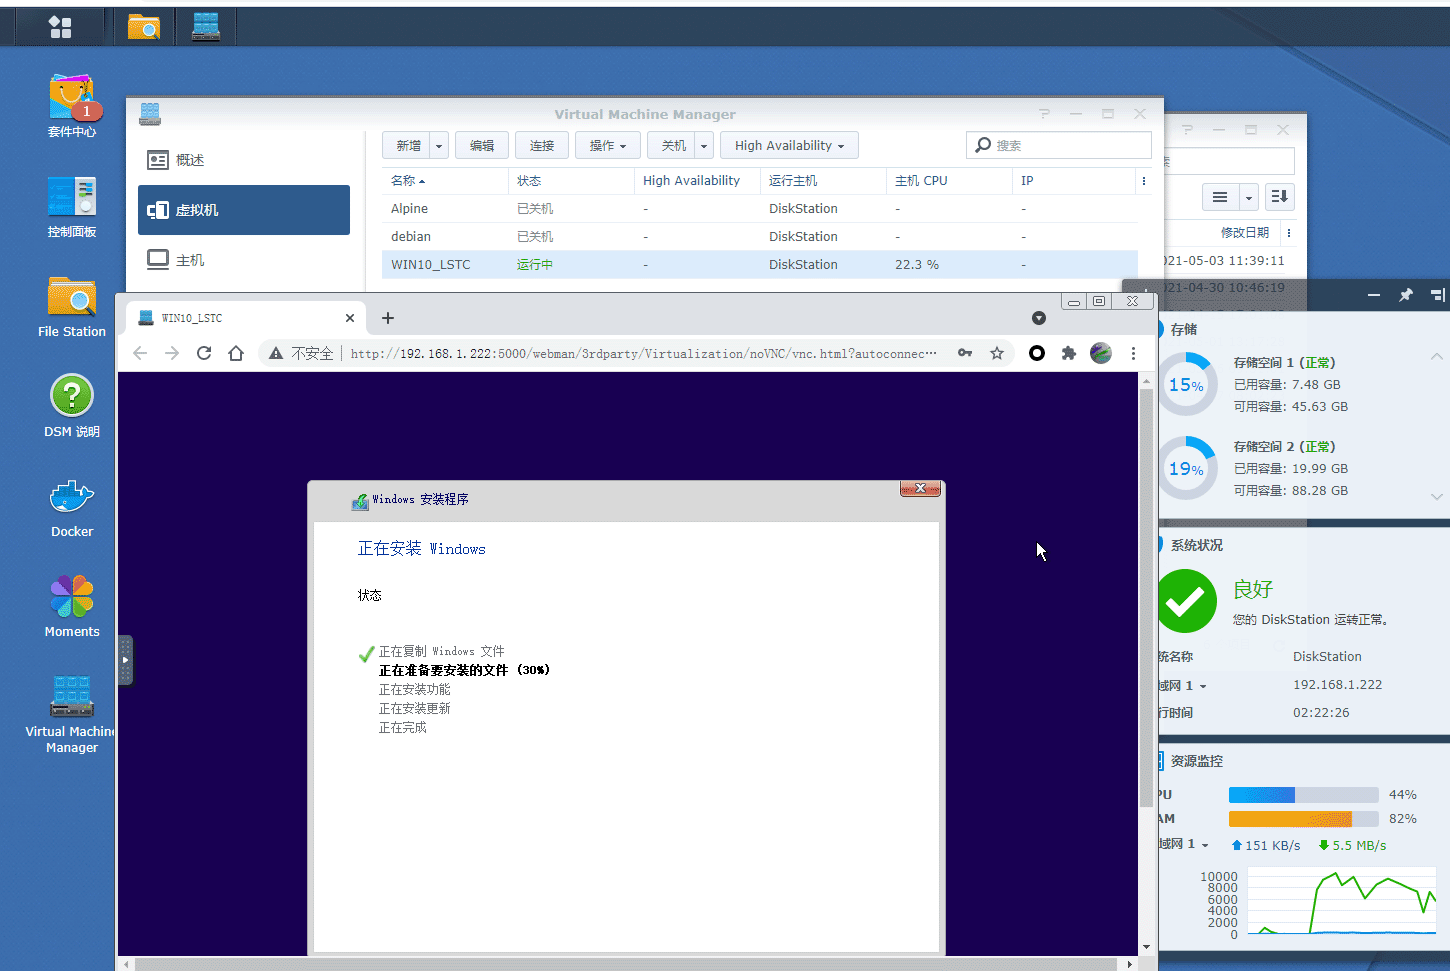This screenshot has height=971, width=1450.
Task: Click the 新增 button
Action: click(408, 146)
